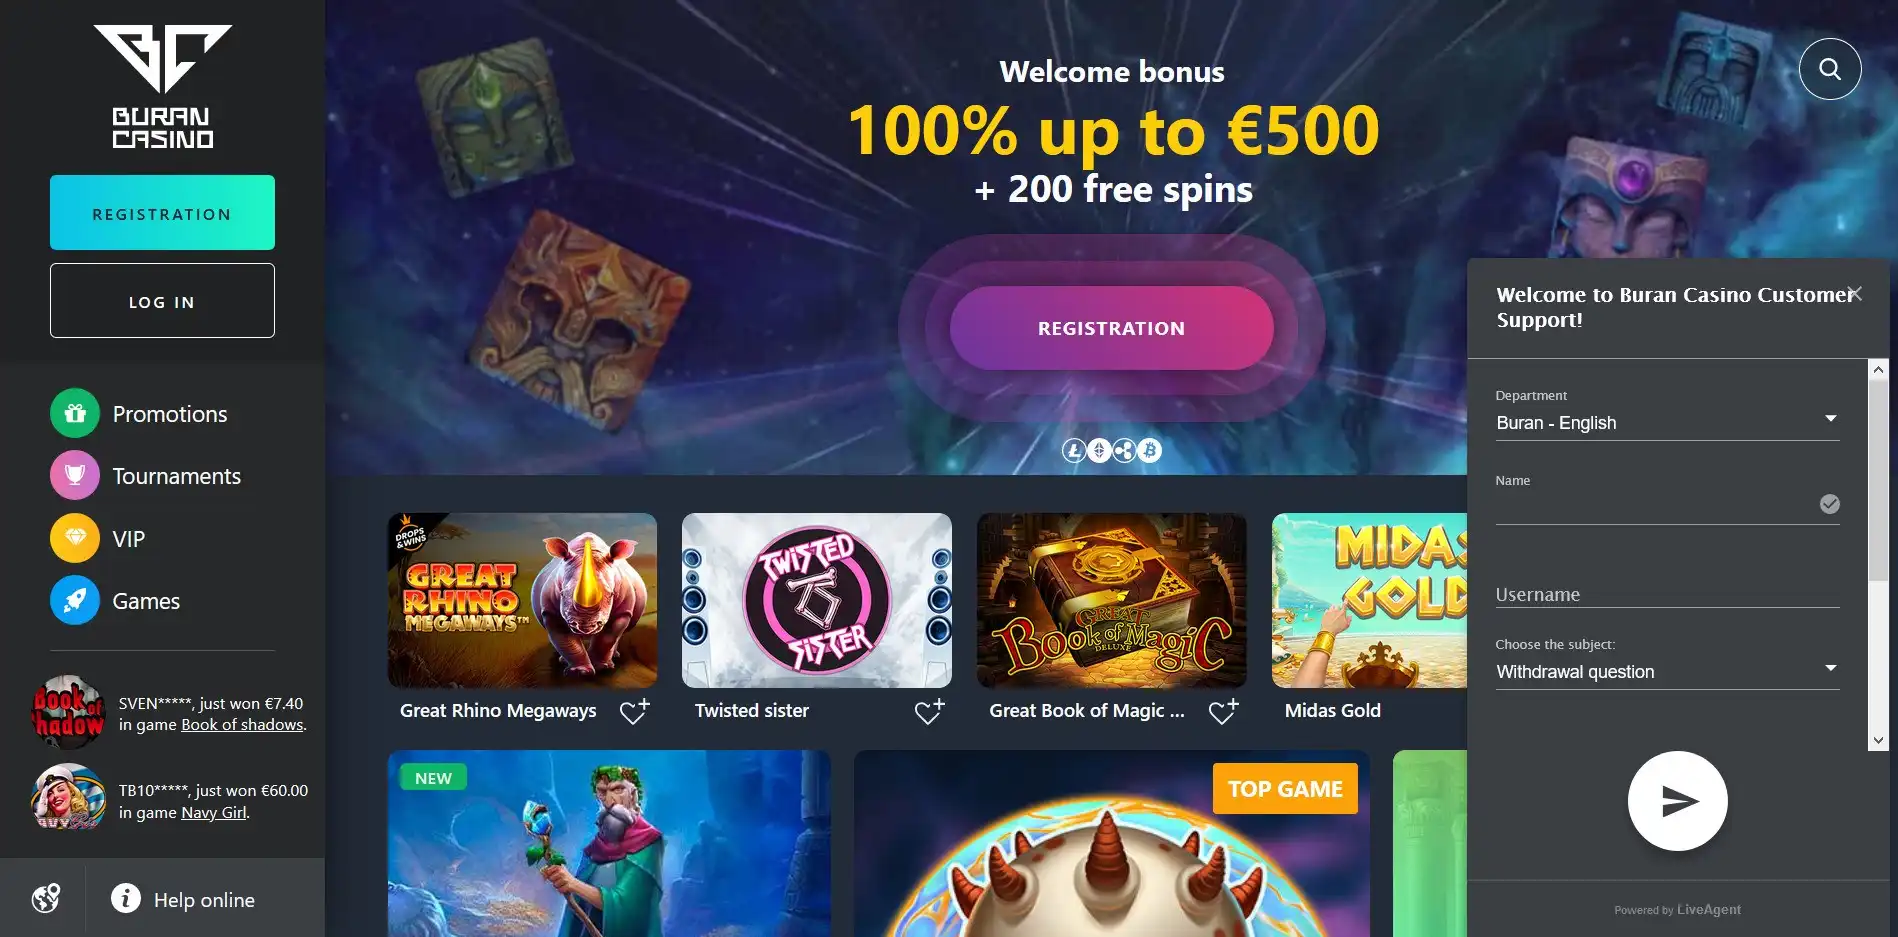Screen dimensions: 1898x937
Task: Add Great Rhino Megaways to favorites
Action: pos(635,711)
